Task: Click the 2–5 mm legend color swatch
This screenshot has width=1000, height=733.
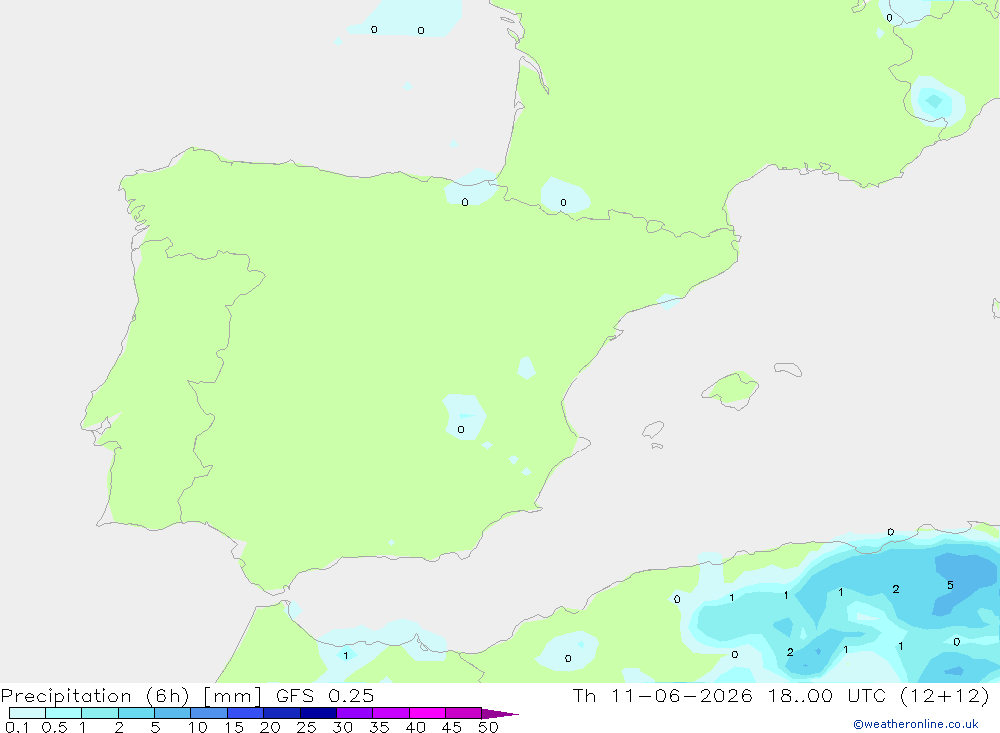Action: click(x=136, y=713)
